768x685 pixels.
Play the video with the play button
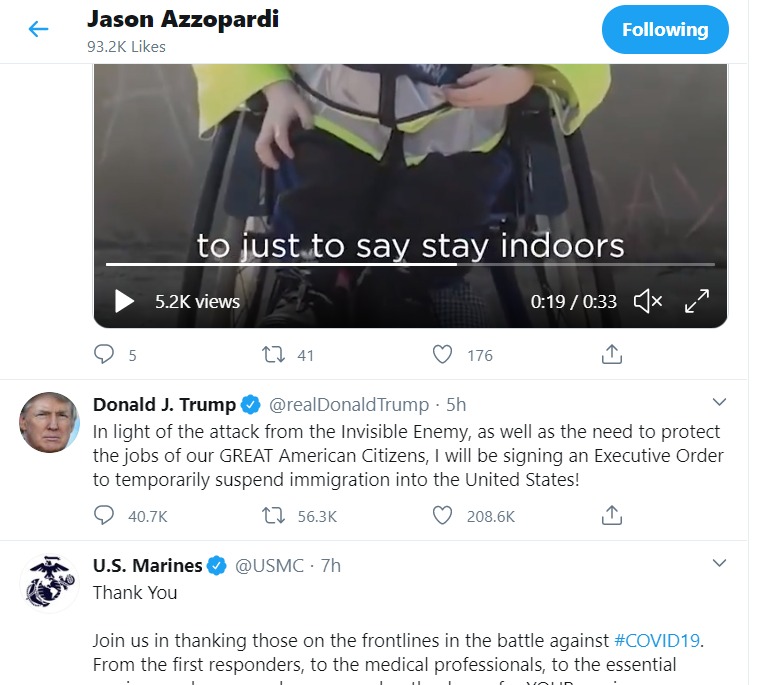124,301
